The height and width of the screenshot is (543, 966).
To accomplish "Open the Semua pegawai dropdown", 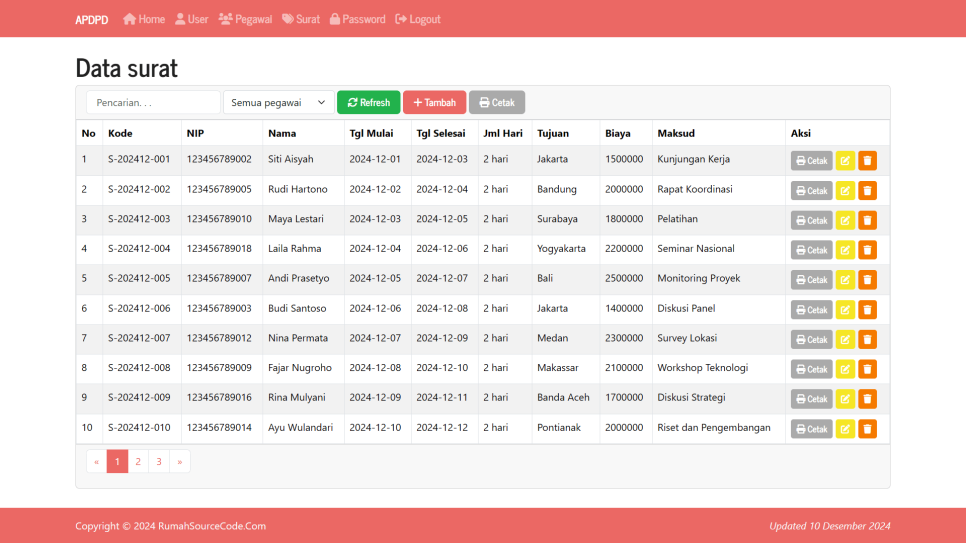I will pyautogui.click(x=279, y=102).
